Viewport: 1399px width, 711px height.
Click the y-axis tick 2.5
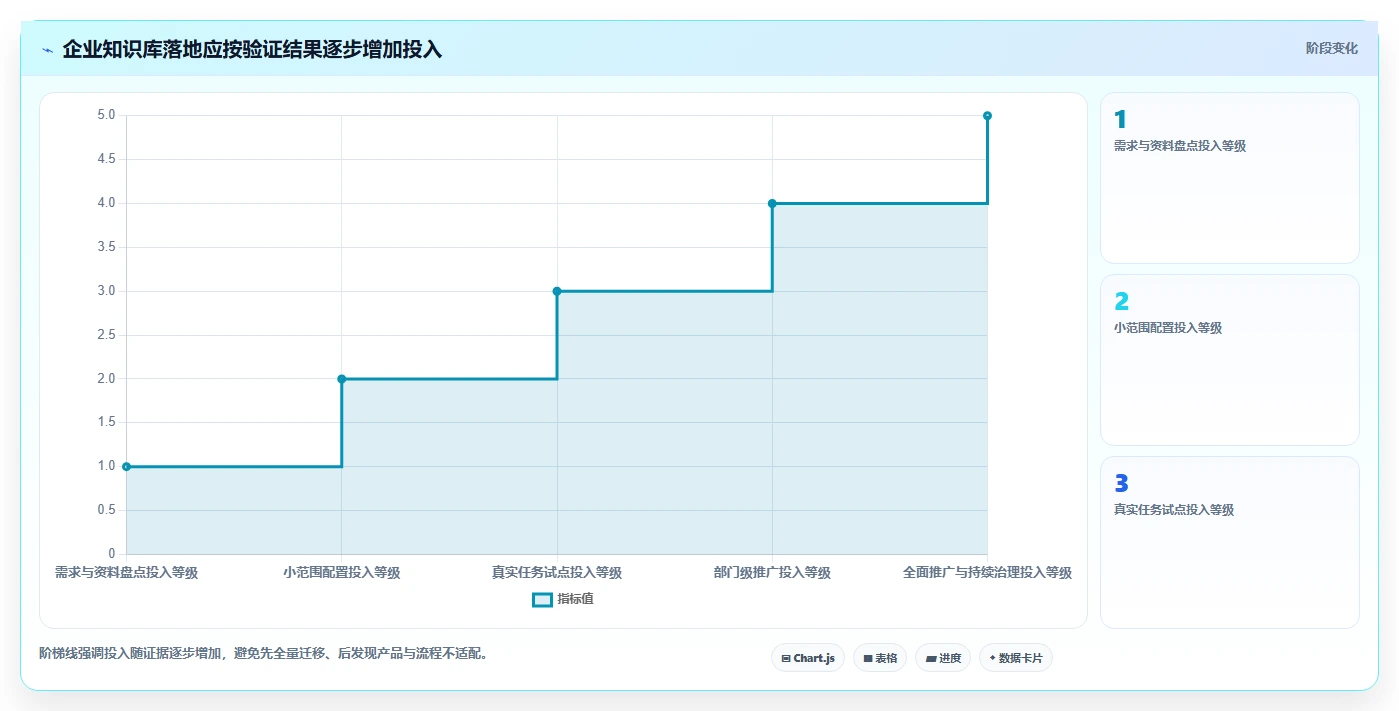106,335
